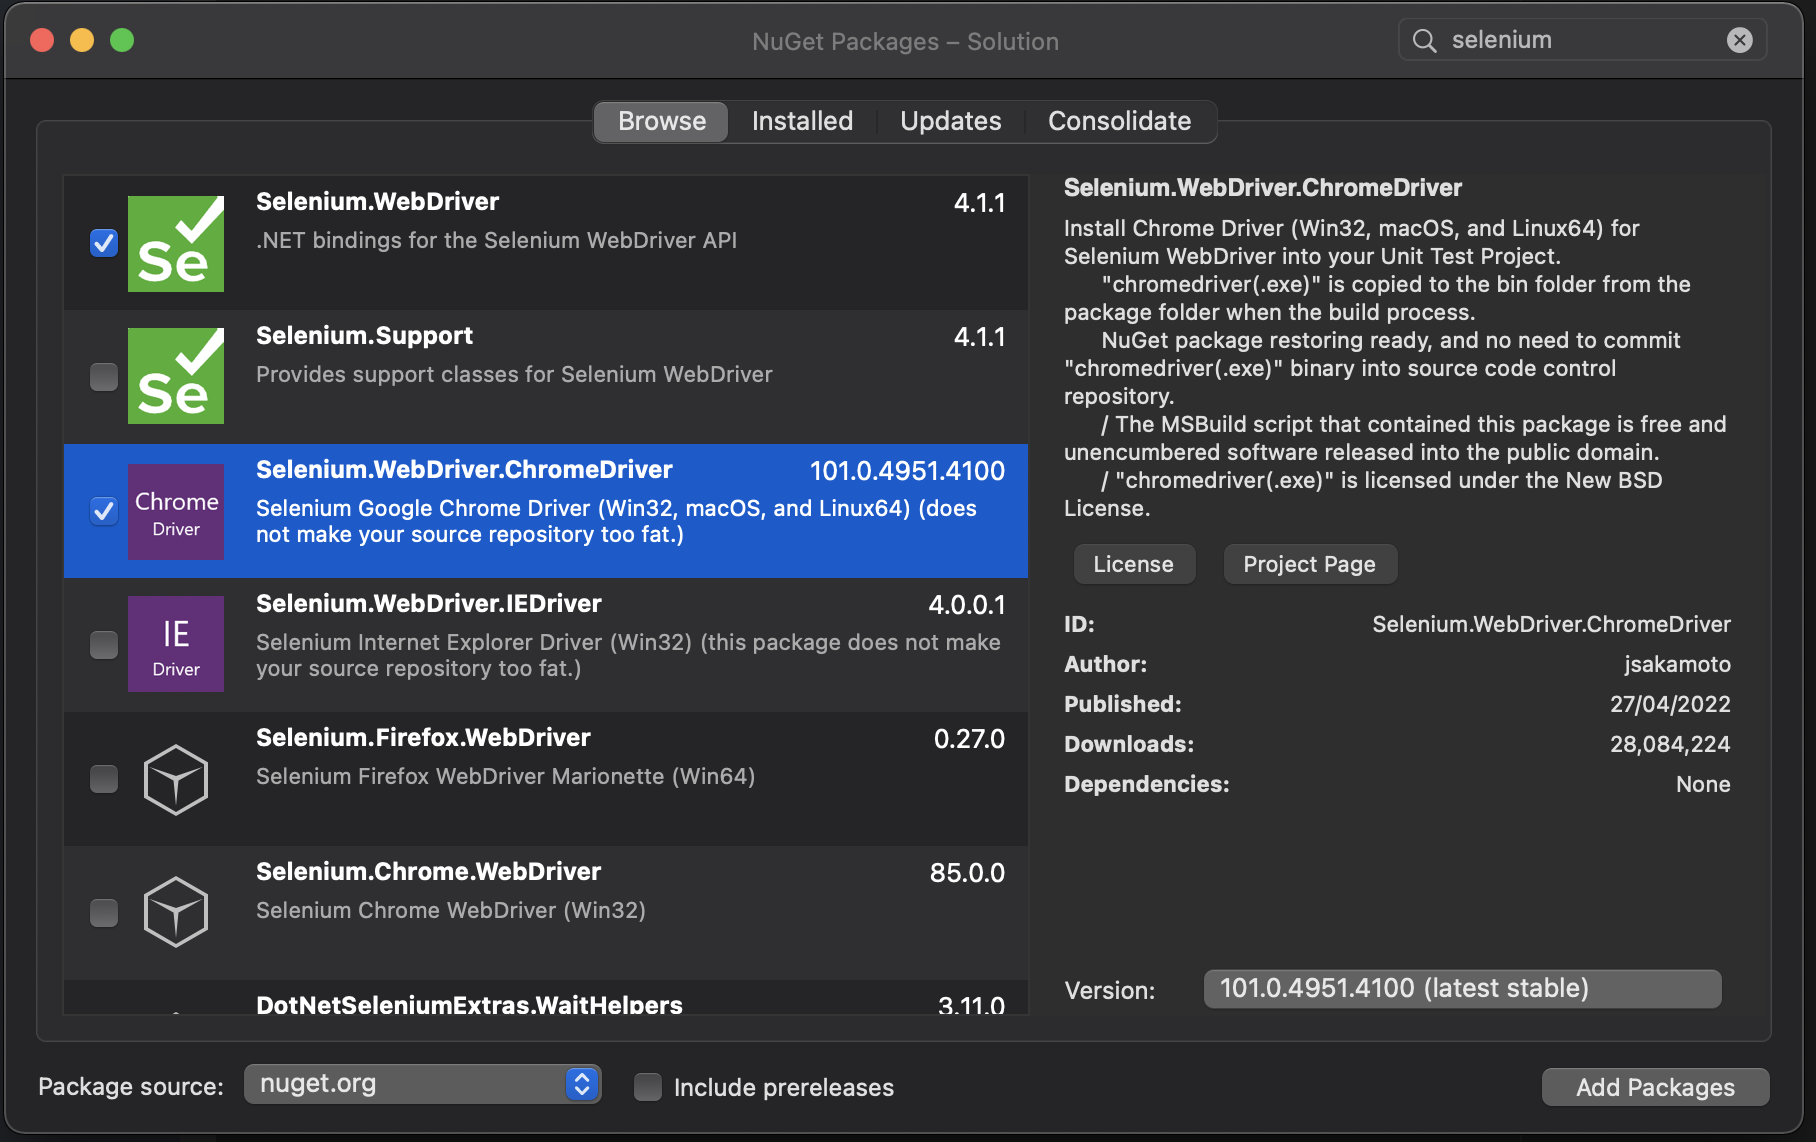Image resolution: width=1816 pixels, height=1142 pixels.
Task: Open the License page for ChromeDriver
Action: 1134,564
